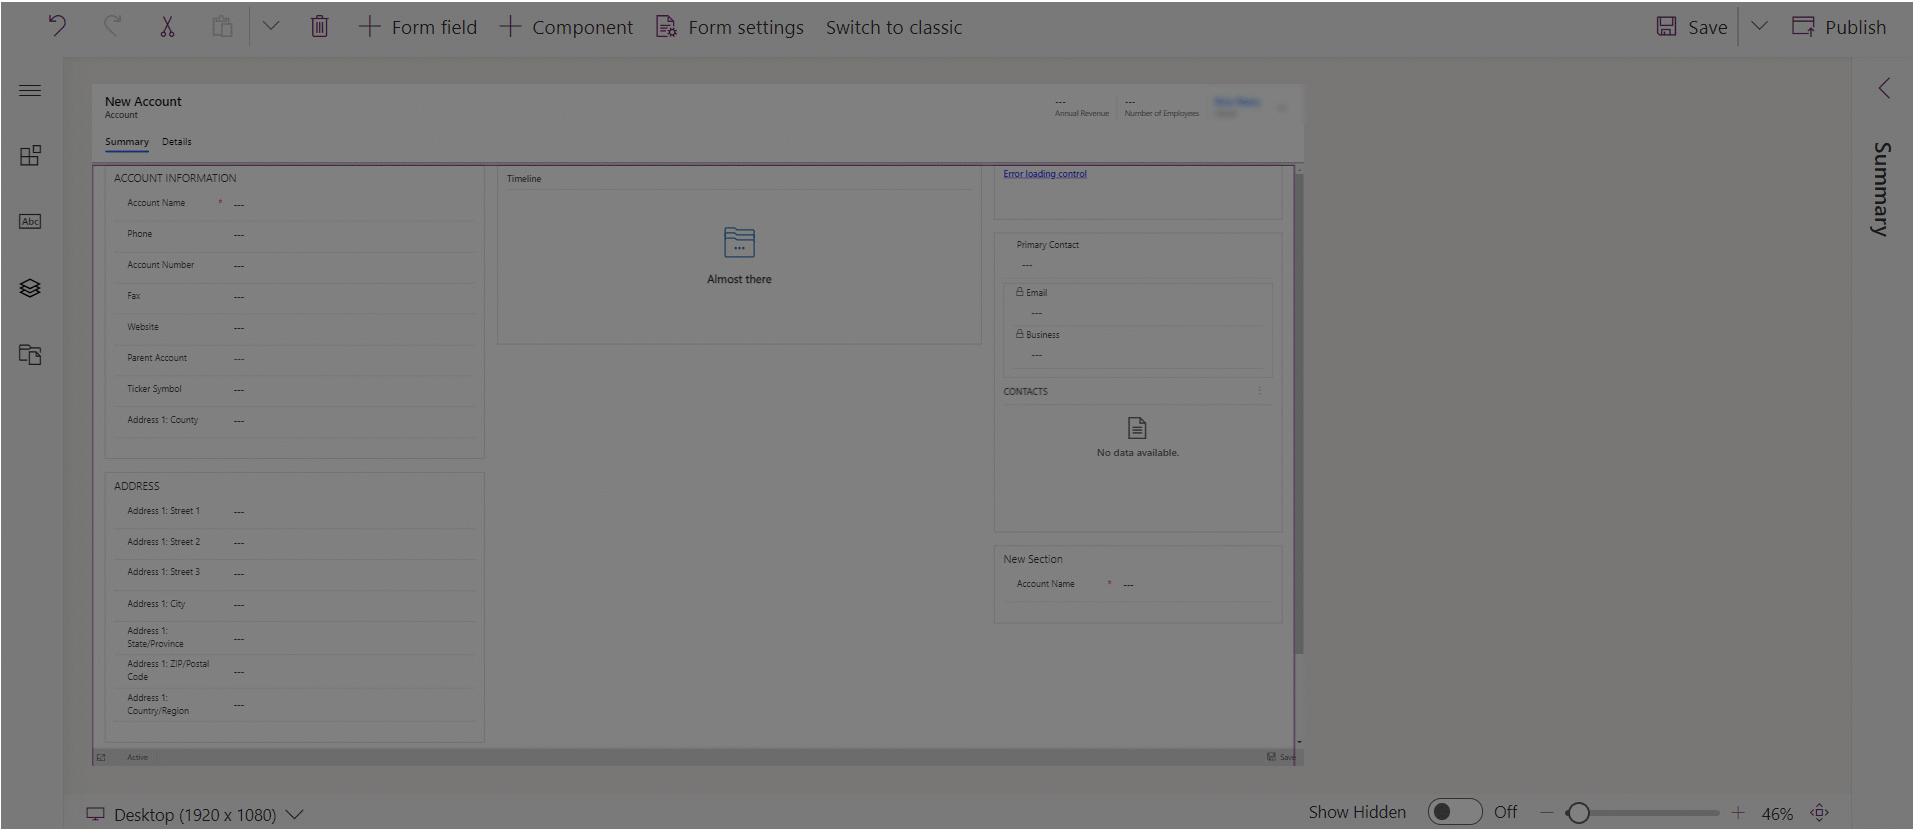Screen dimensions: 1914x830
Task: Select the Timeline section header
Action: (524, 179)
